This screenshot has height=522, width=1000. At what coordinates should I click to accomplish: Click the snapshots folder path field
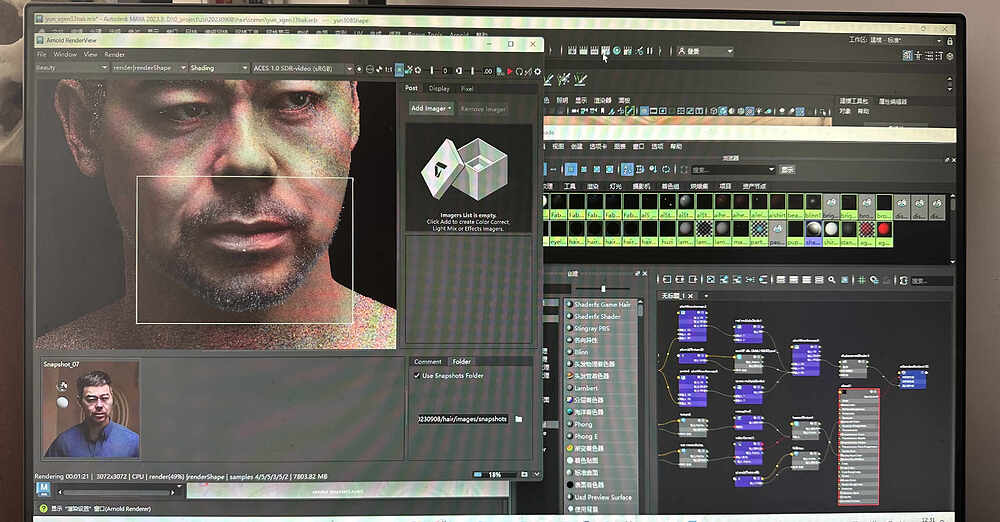coord(463,419)
